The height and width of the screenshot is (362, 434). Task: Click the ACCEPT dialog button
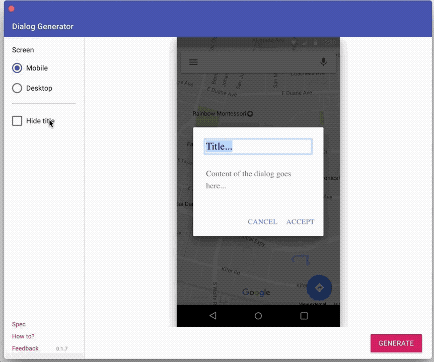coord(300,222)
